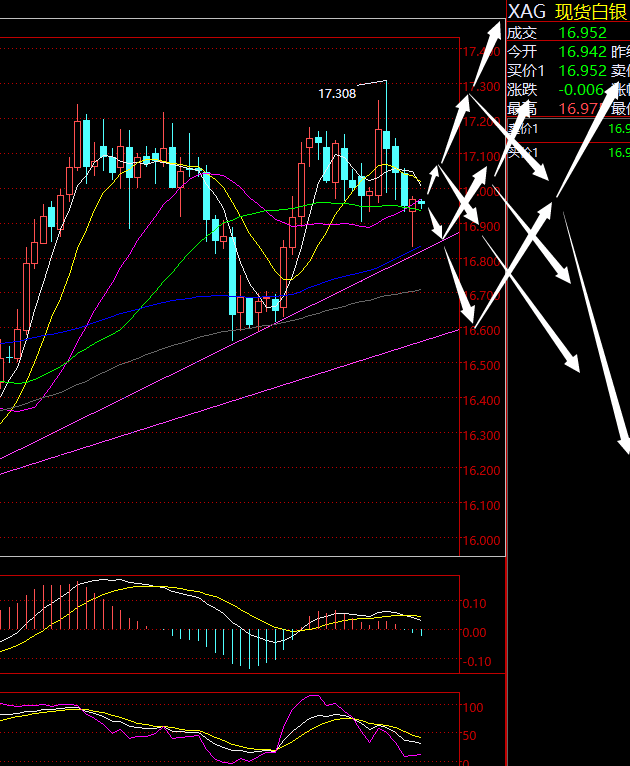The image size is (630, 766).
Task: Click the 买价1 bid value 16.952
Action: coord(583,71)
